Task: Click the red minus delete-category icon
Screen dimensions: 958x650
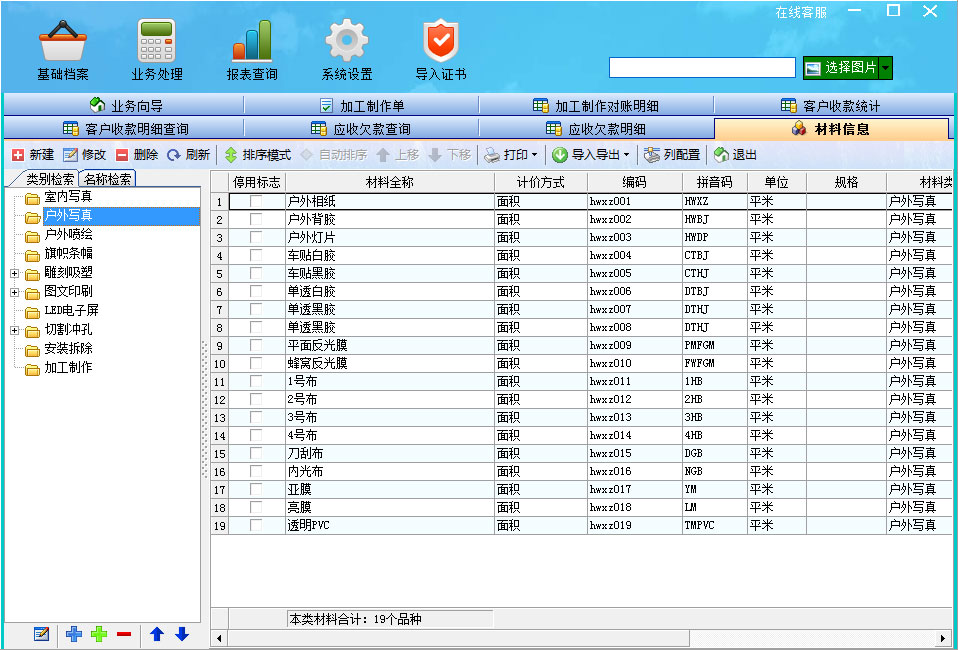Action: 124,634
